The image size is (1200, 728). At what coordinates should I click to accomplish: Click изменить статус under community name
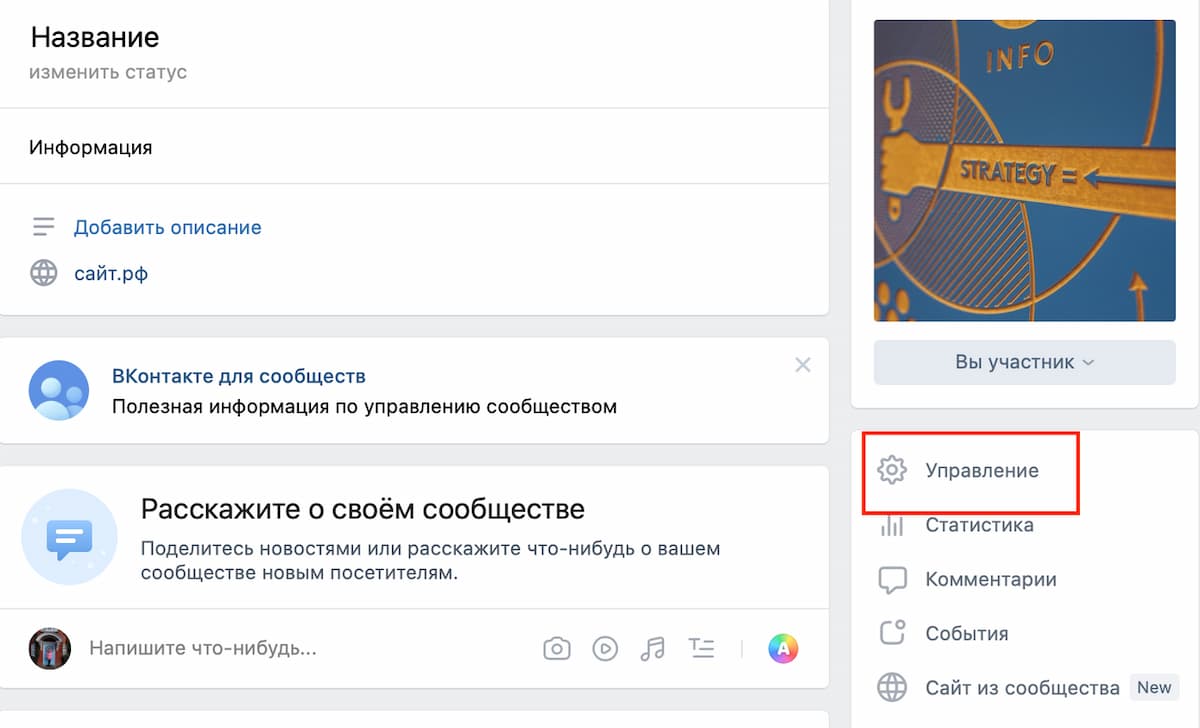point(107,72)
